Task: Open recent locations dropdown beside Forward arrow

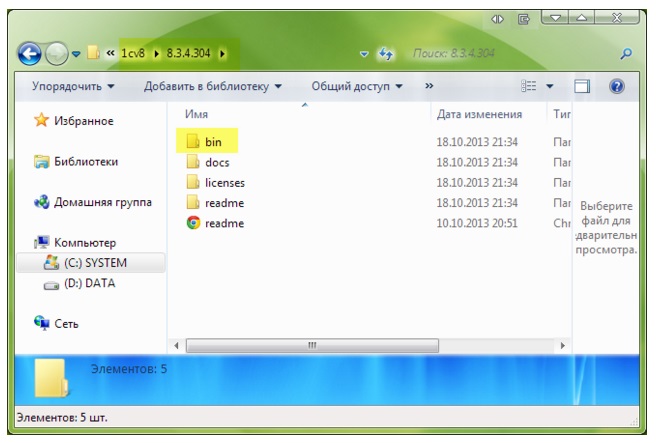Action: pos(76,54)
